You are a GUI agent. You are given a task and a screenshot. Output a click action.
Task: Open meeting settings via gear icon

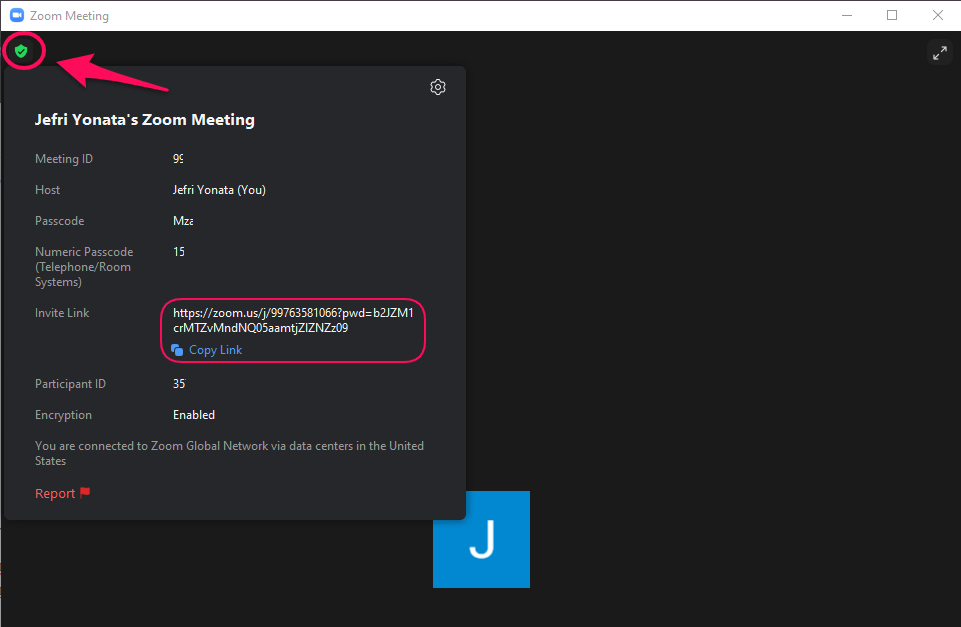[438, 87]
